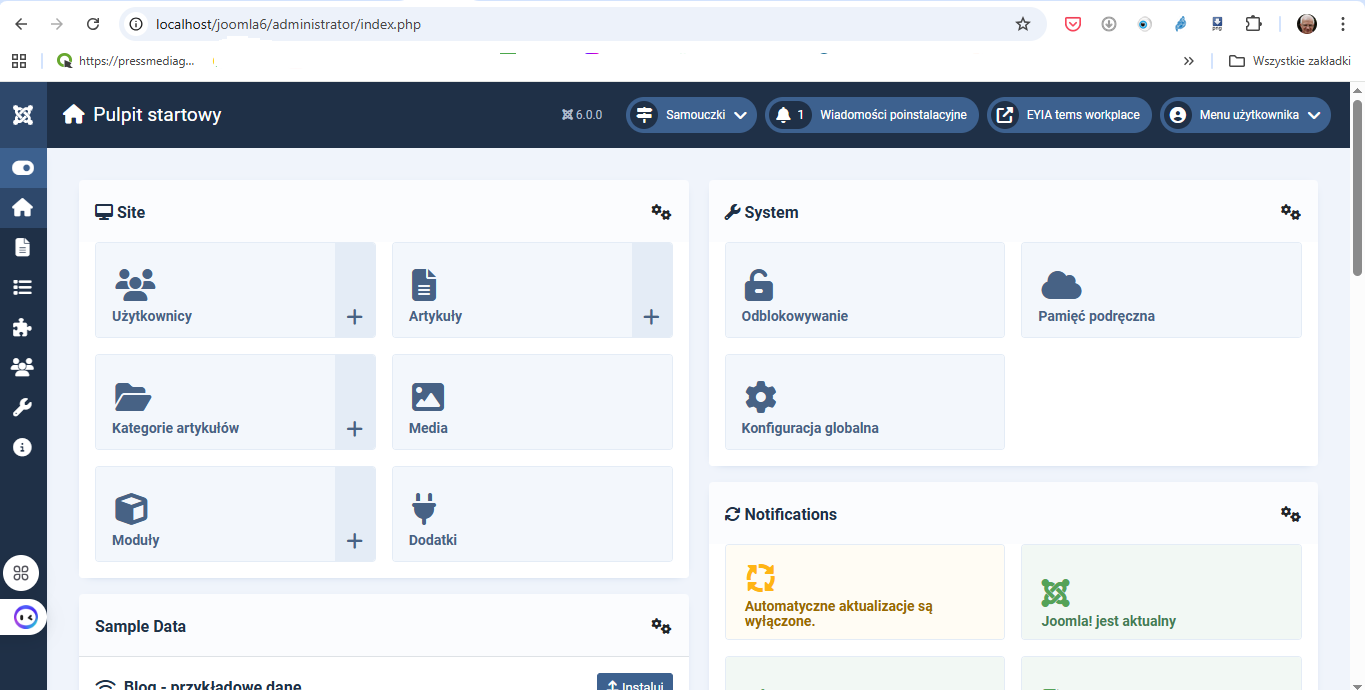Screen dimensions: 1365x690
Task: Open the Menus list icon in sidebar
Action: click(x=22, y=287)
